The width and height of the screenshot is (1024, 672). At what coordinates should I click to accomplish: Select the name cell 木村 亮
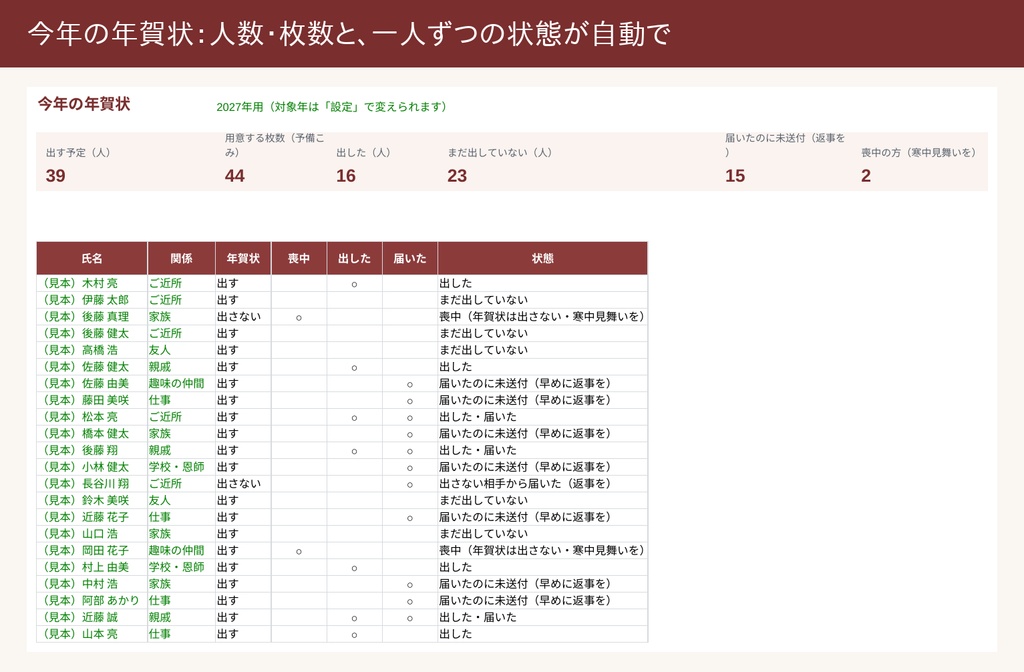pyautogui.click(x=92, y=283)
